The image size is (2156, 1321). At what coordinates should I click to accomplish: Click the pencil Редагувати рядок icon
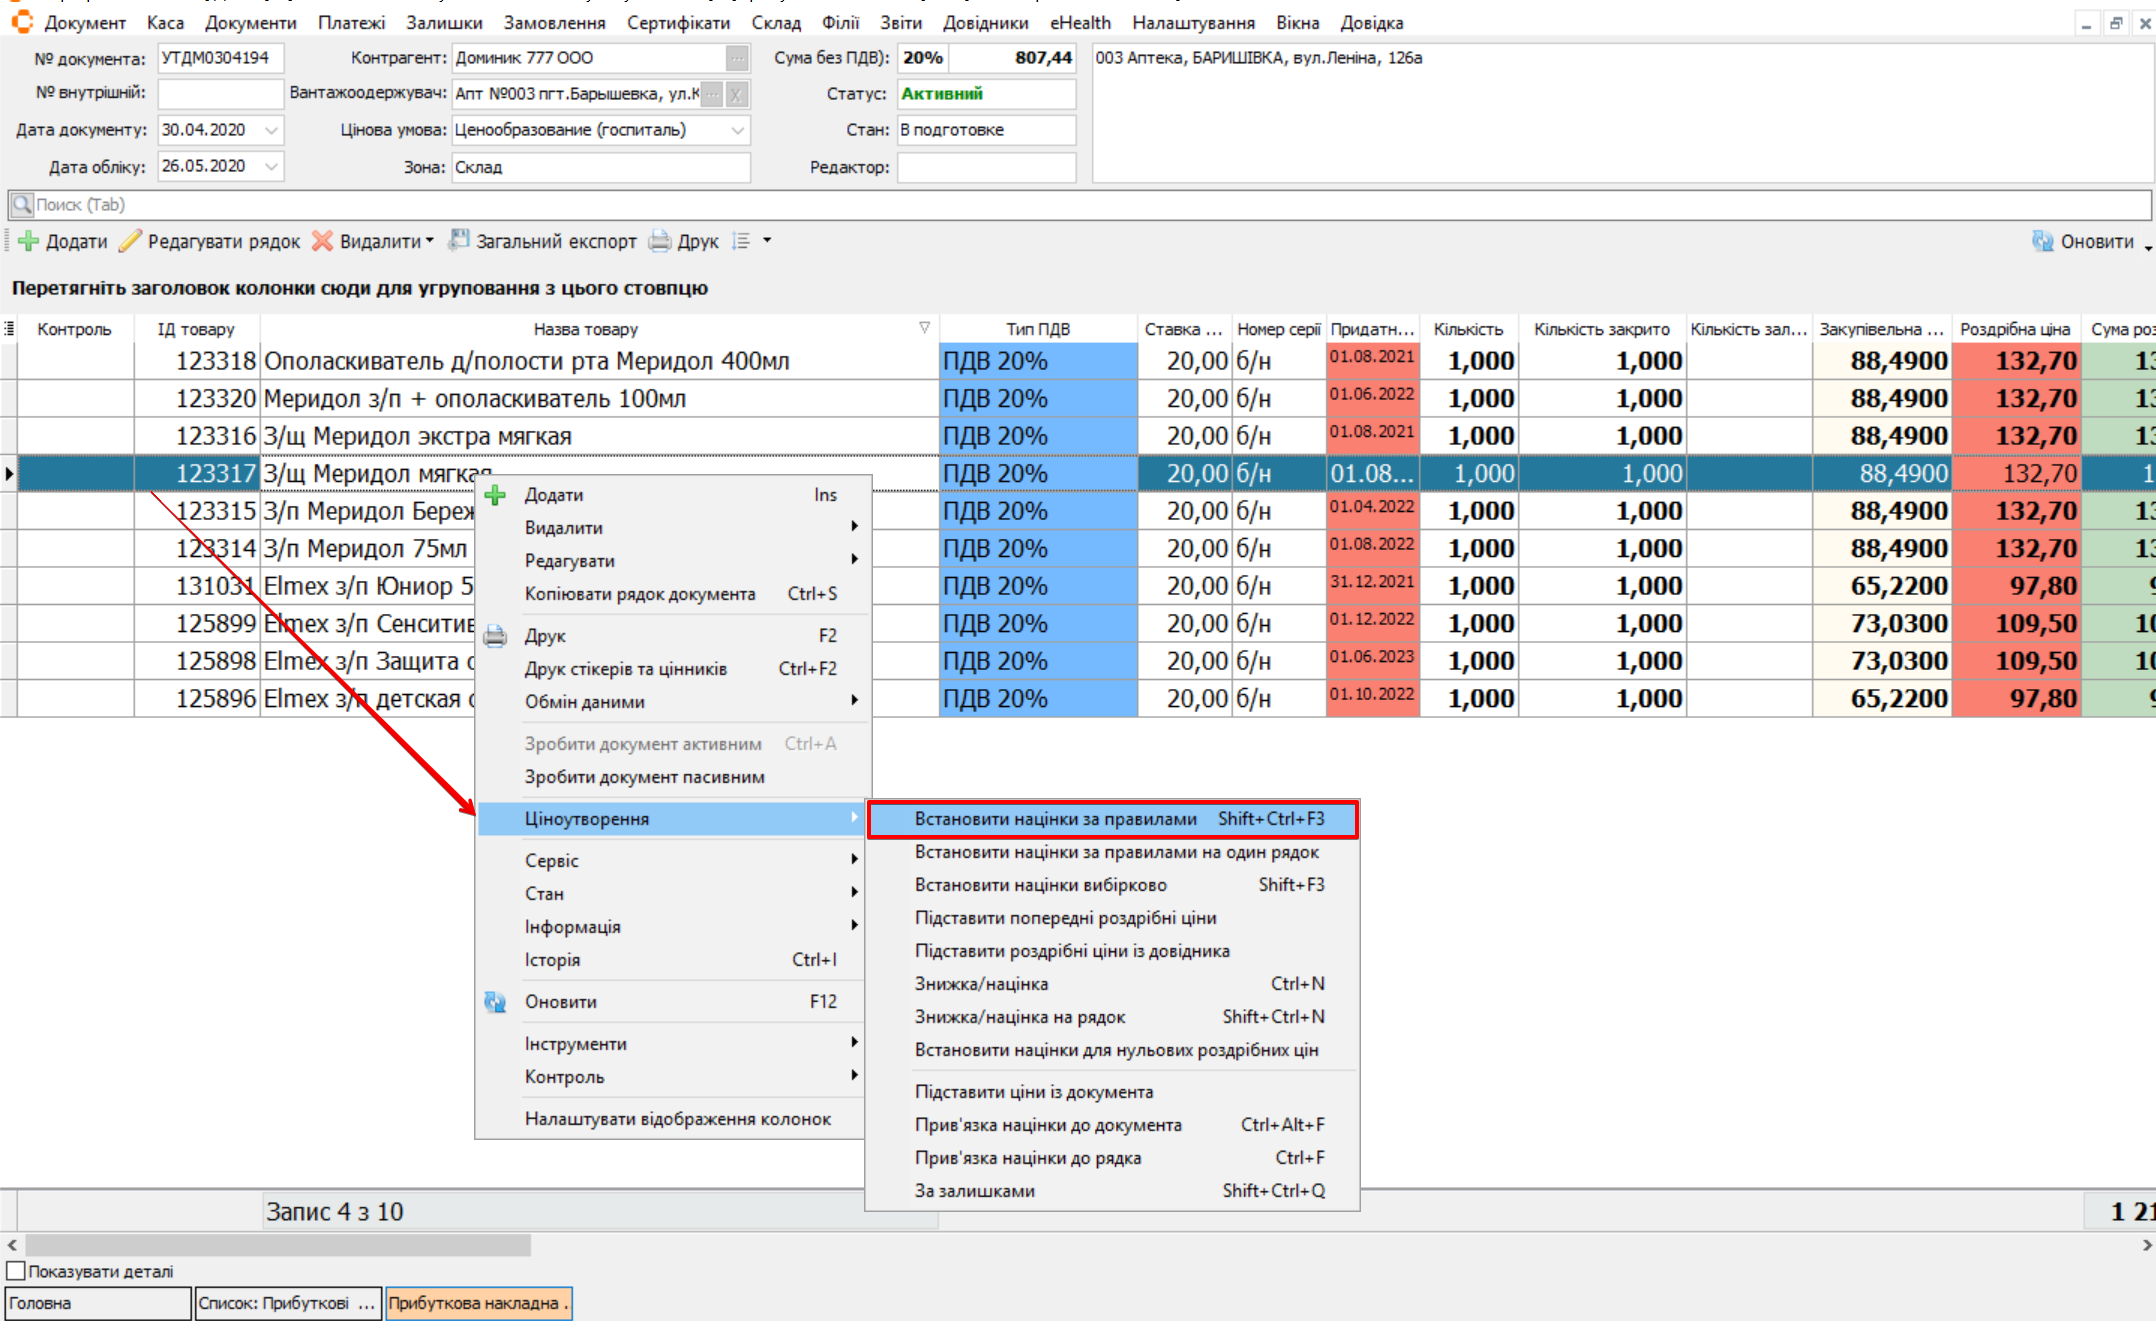point(130,241)
